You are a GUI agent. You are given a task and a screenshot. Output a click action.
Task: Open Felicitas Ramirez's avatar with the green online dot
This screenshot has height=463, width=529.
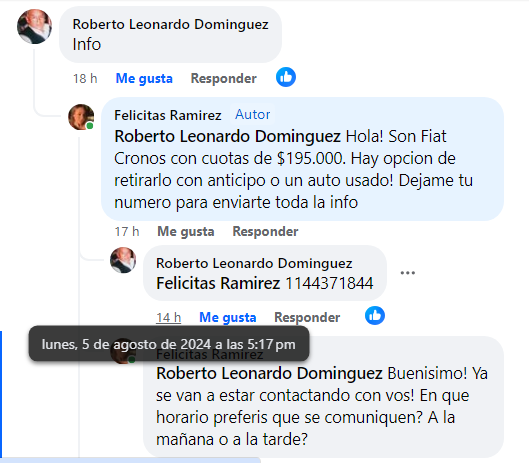pos(81,117)
